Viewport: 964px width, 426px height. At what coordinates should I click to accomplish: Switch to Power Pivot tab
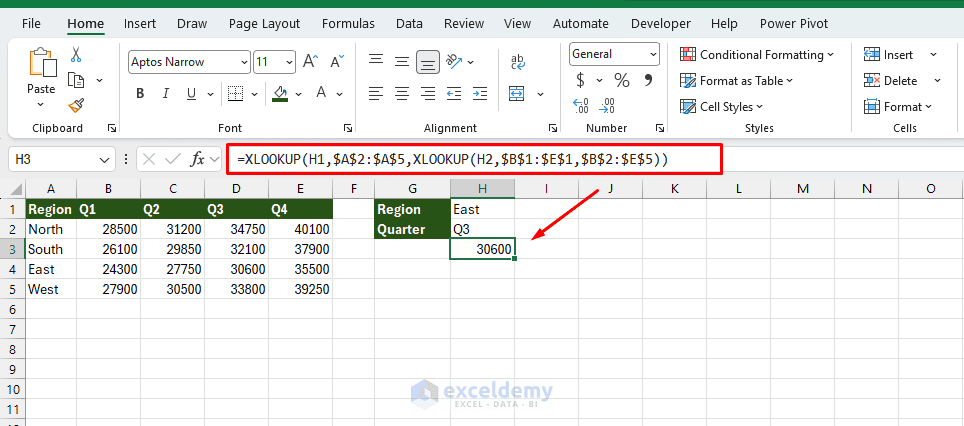[794, 23]
